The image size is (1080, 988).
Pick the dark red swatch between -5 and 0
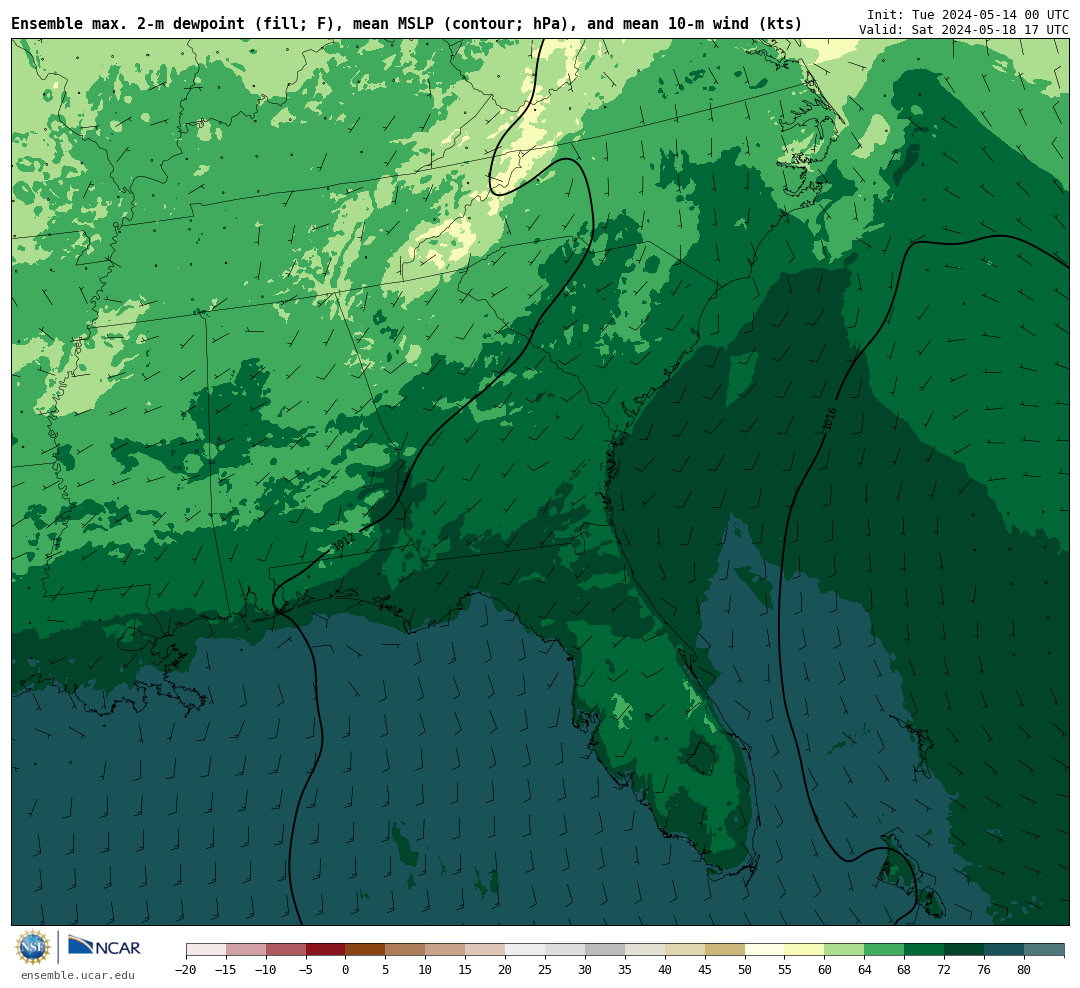[x=326, y=951]
